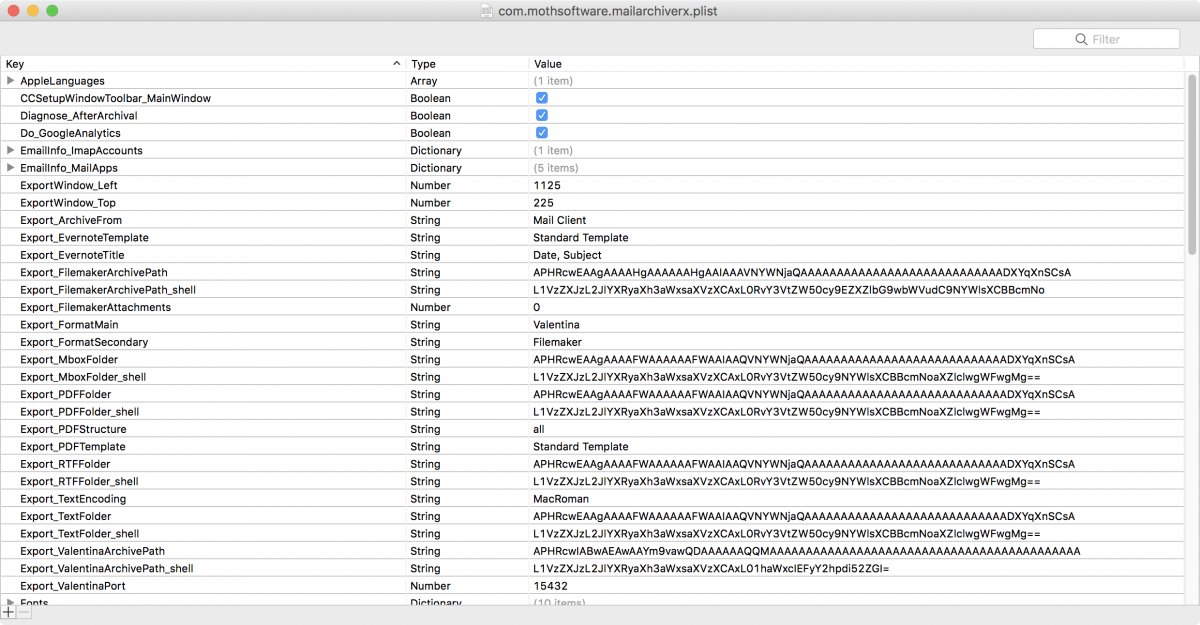1200x625 pixels.
Task: Toggle the Diagnose_AfterArchival checkbox
Action: [541, 116]
